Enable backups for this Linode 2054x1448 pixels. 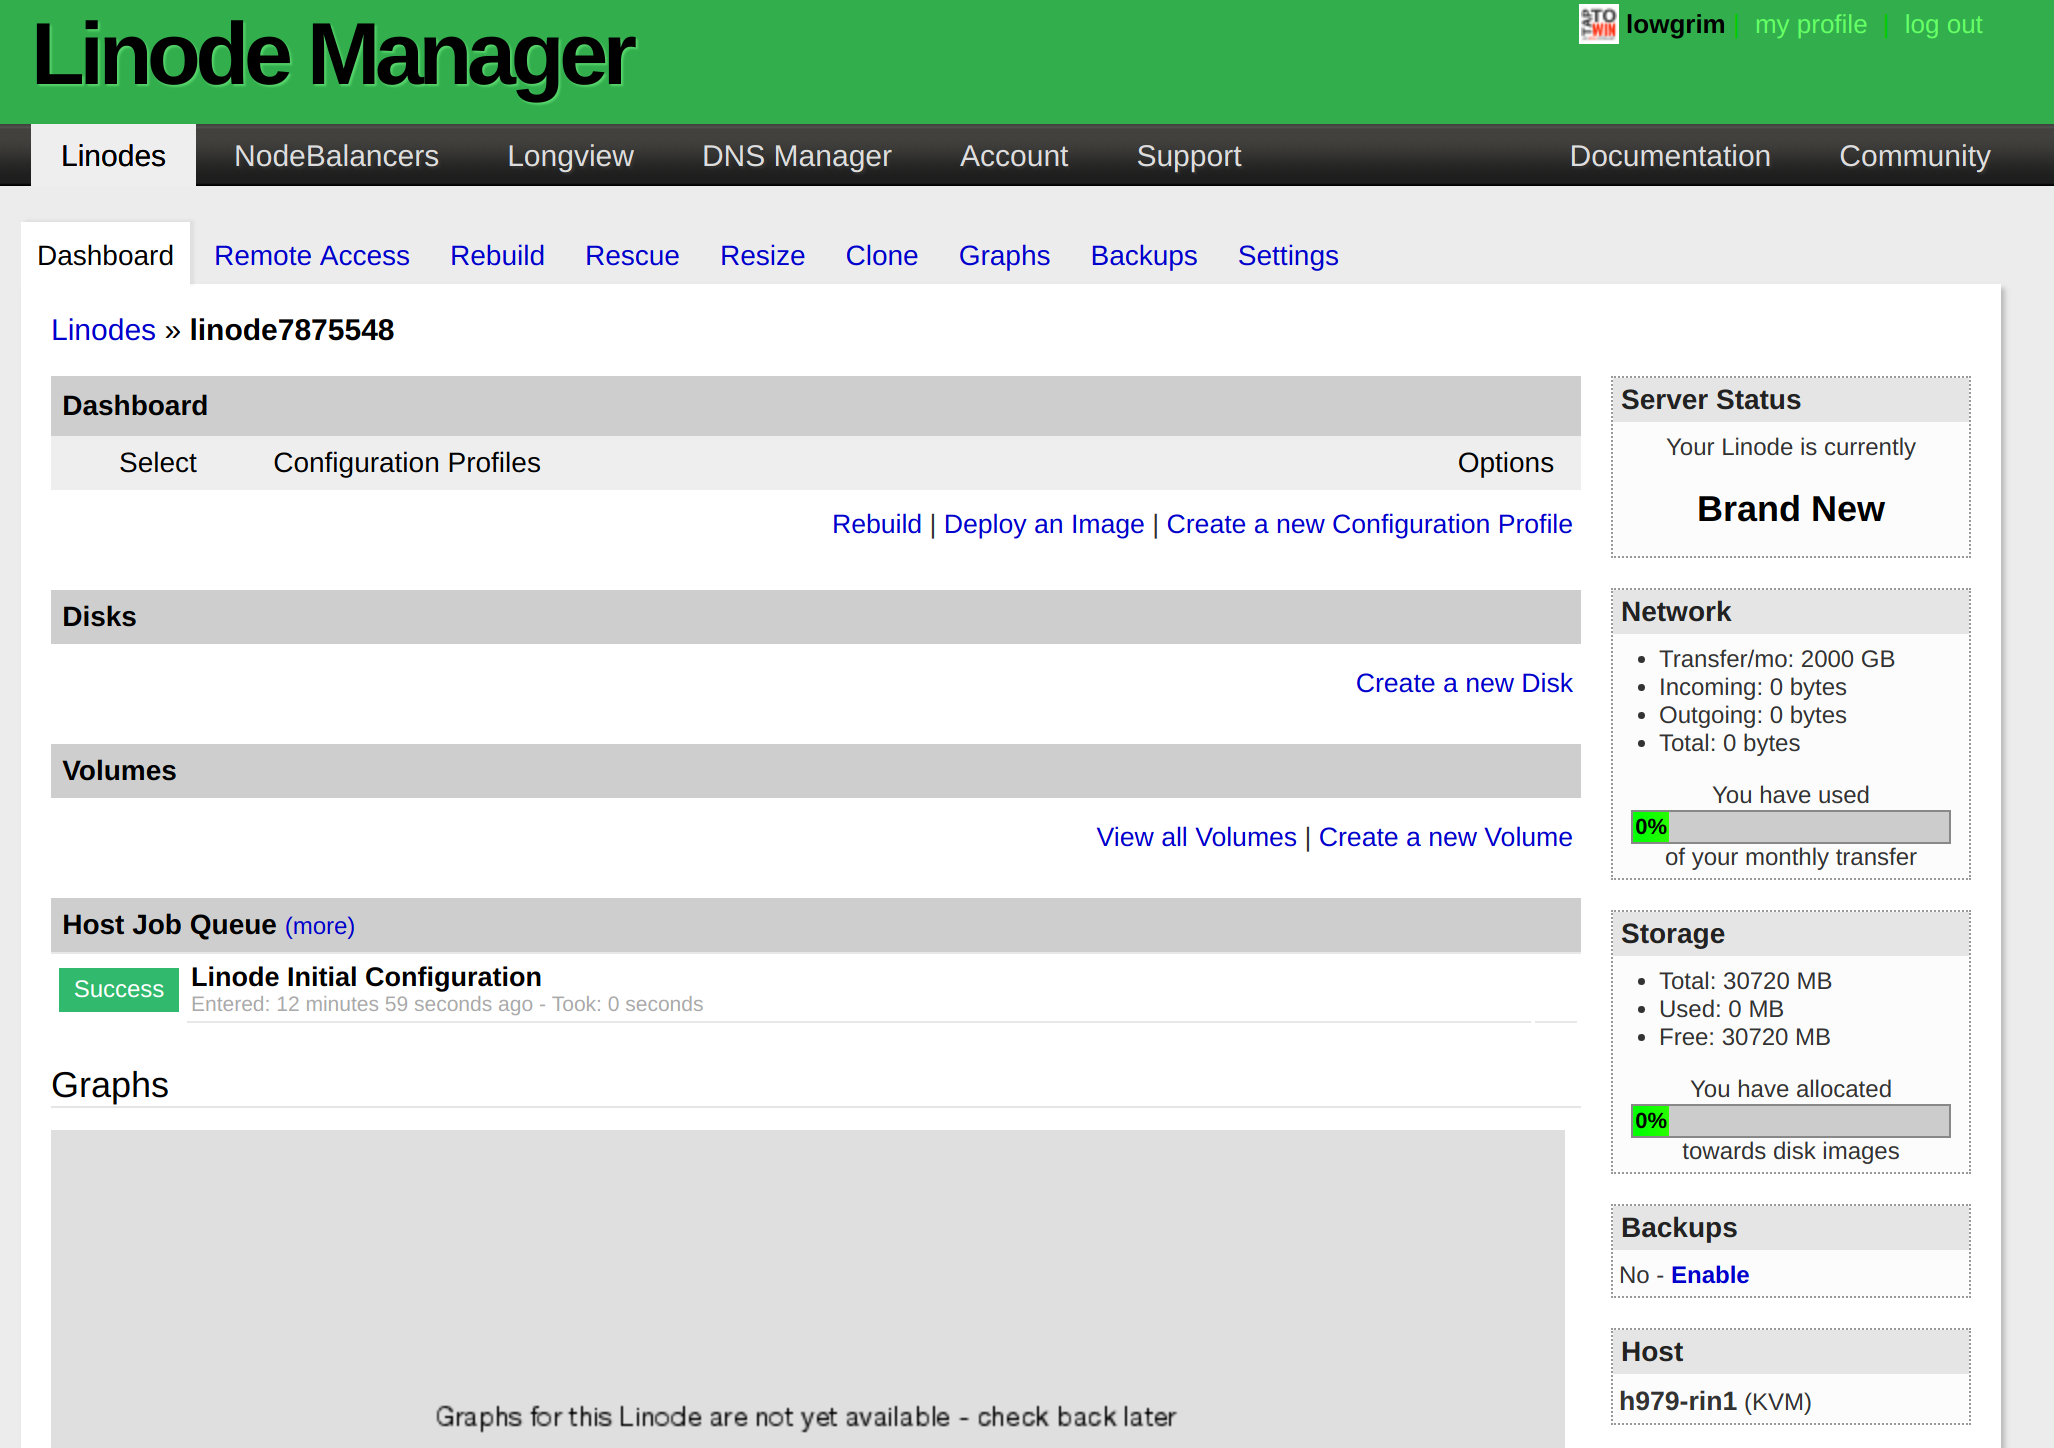click(1709, 1275)
